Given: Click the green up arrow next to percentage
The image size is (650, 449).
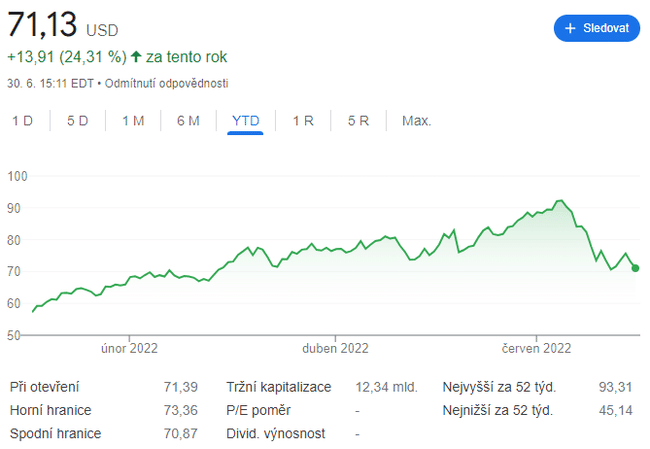Looking at the screenshot, I should click(x=136, y=56).
